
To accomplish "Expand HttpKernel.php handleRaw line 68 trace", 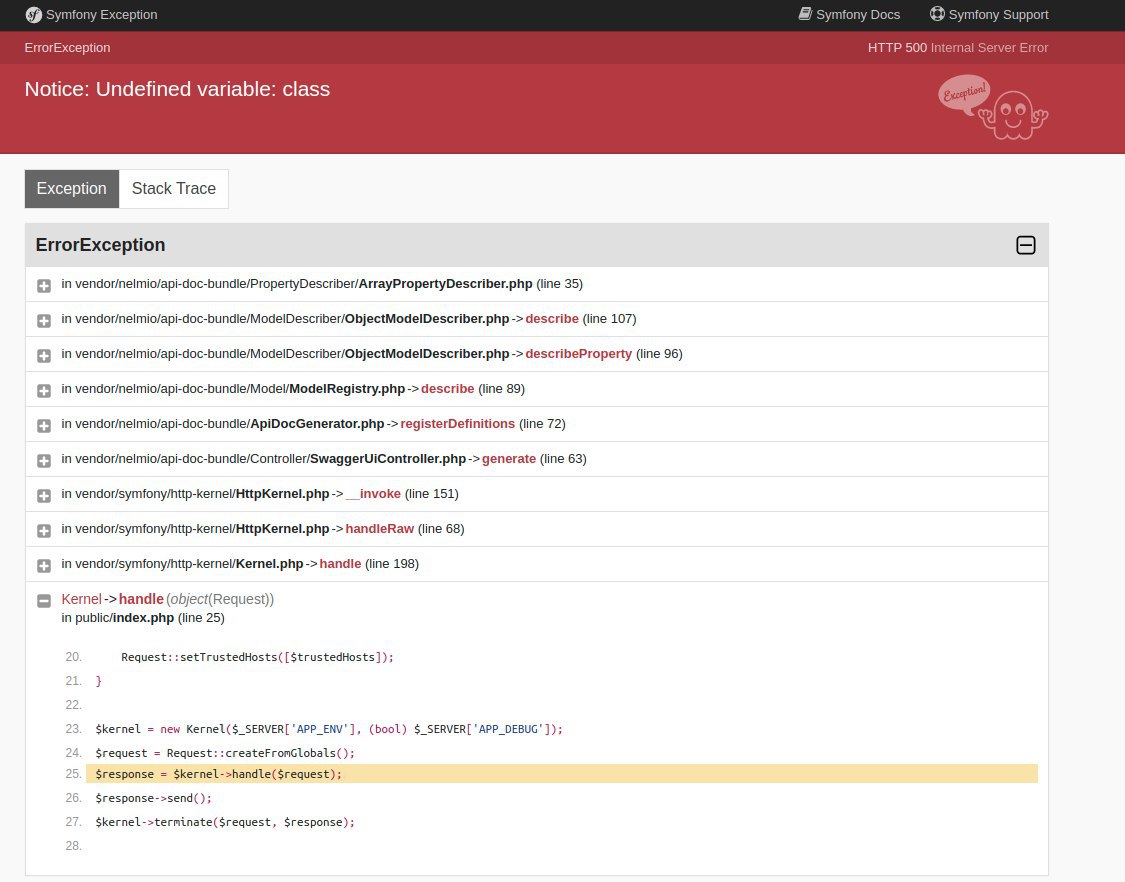I will pyautogui.click(x=44, y=531).
